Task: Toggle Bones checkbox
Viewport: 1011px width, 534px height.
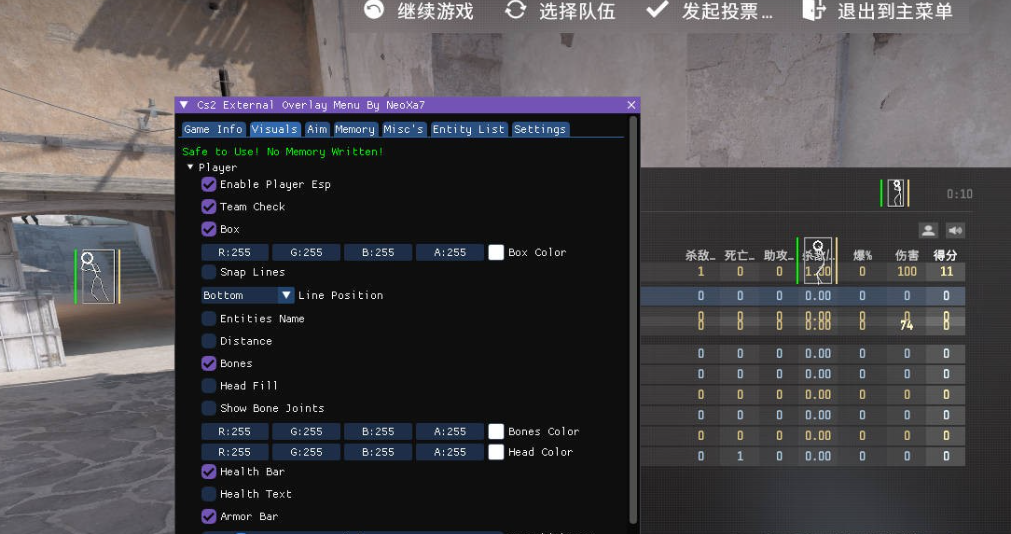Action: [x=209, y=363]
